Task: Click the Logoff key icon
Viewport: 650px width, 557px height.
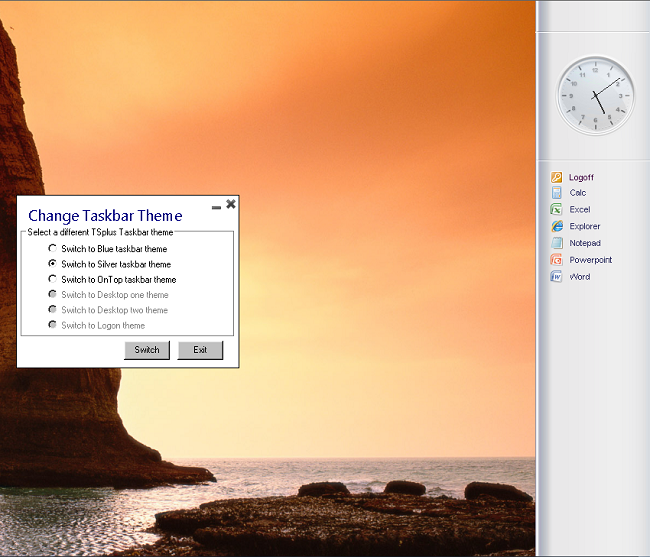Action: coord(556,177)
